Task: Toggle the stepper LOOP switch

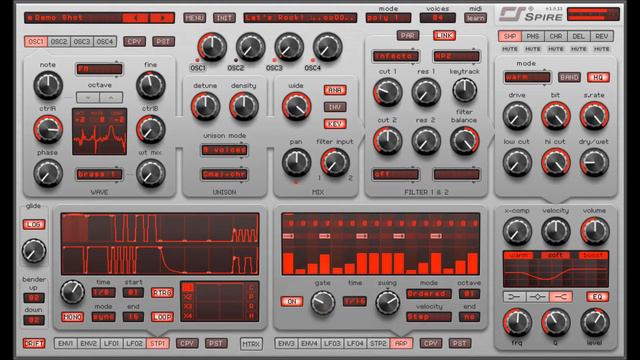Action: coord(162,317)
